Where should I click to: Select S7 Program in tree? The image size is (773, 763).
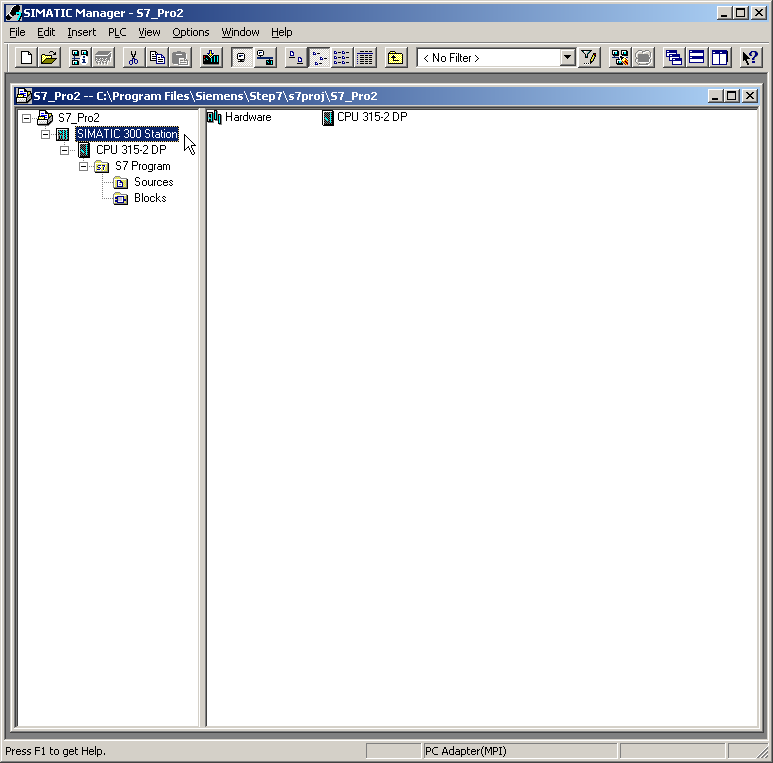[x=142, y=166]
